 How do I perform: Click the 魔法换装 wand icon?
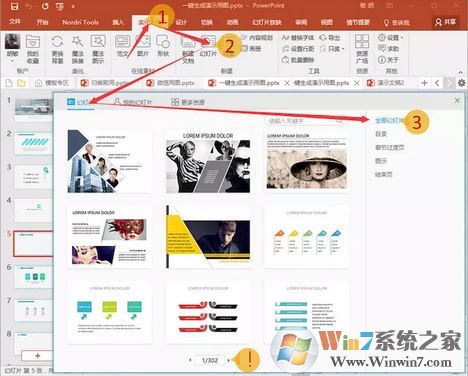pyautogui.click(x=78, y=49)
